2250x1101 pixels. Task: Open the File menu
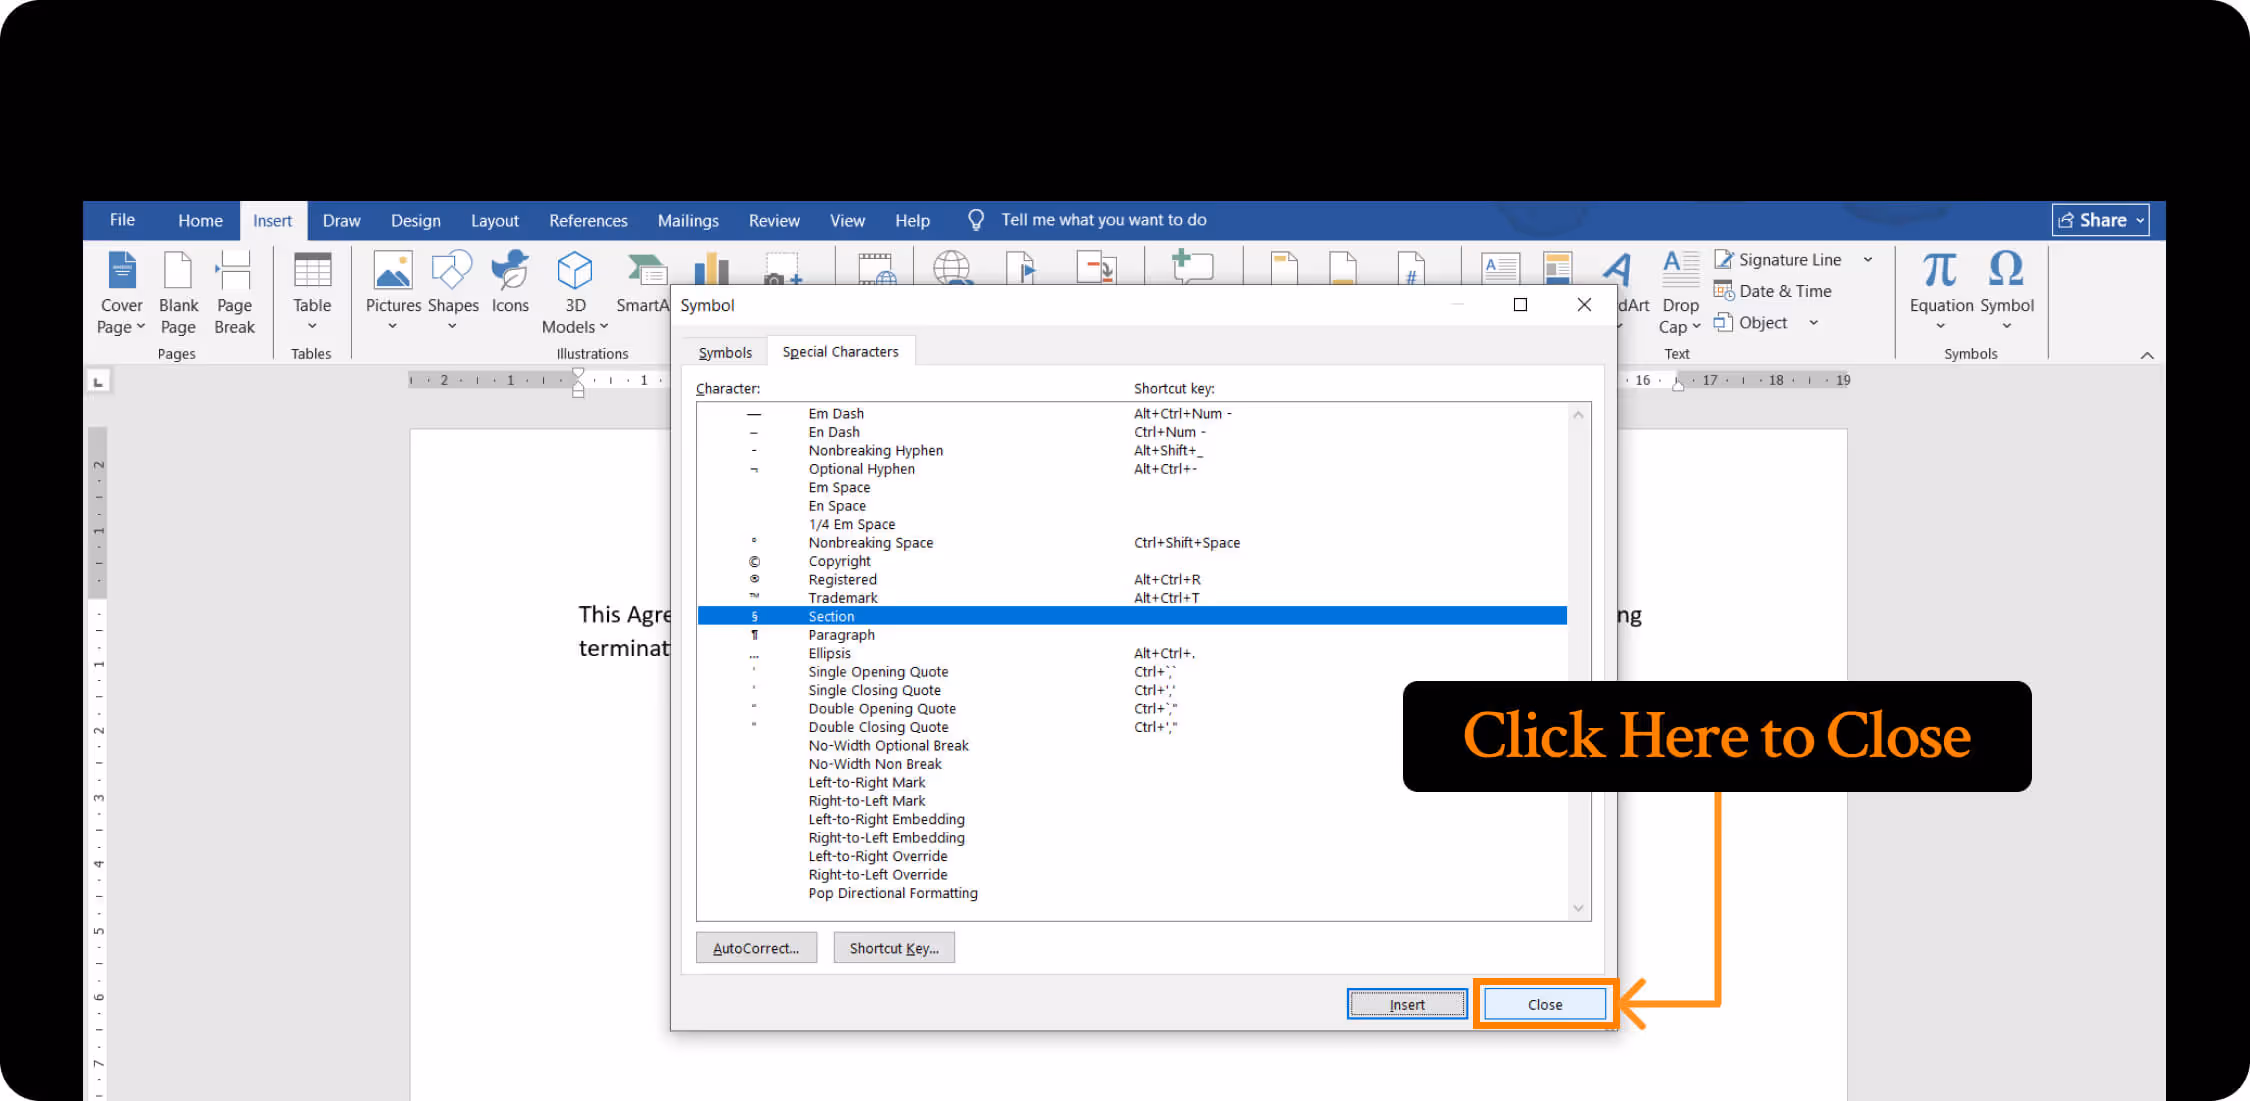coord(122,220)
